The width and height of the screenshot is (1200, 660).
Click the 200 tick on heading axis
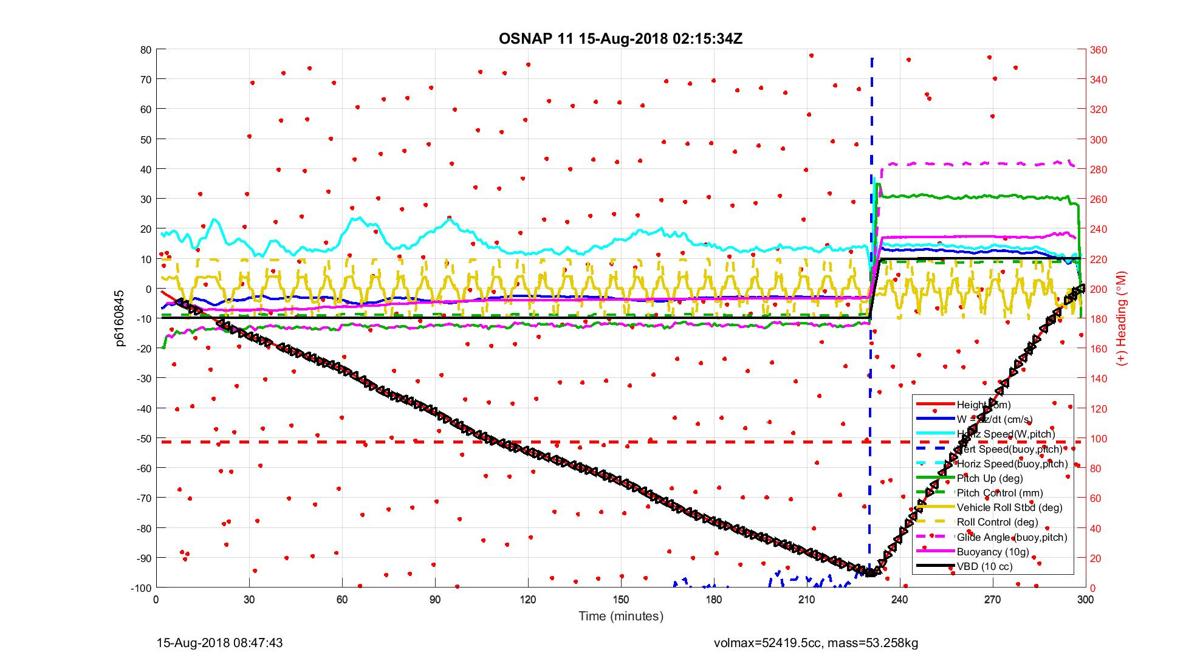(1101, 289)
